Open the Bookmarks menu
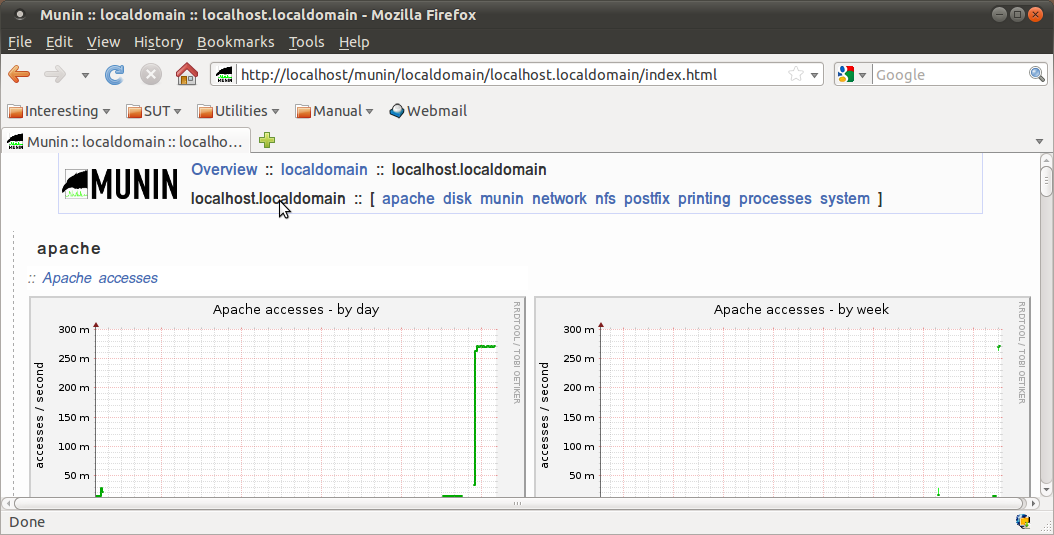This screenshot has height=535, width=1054. coord(235,42)
